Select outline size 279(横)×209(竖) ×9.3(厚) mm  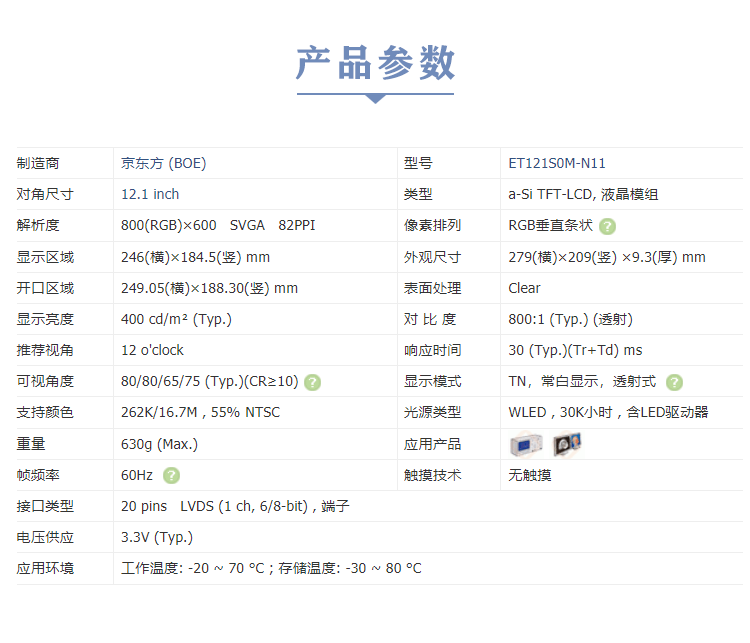[607, 257]
